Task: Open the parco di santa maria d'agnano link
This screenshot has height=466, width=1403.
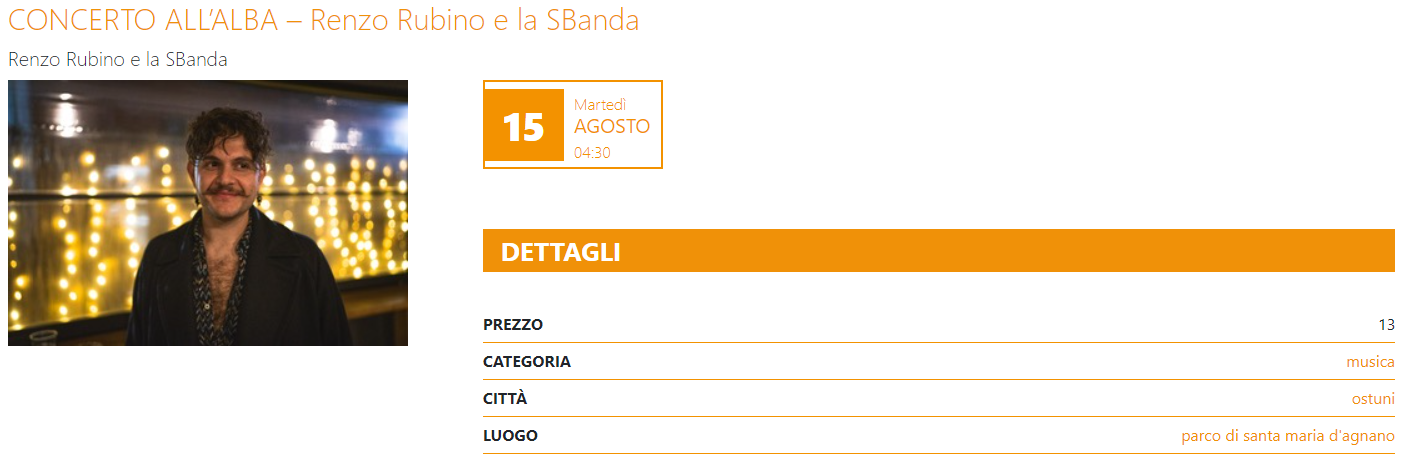Action: (x=1288, y=436)
